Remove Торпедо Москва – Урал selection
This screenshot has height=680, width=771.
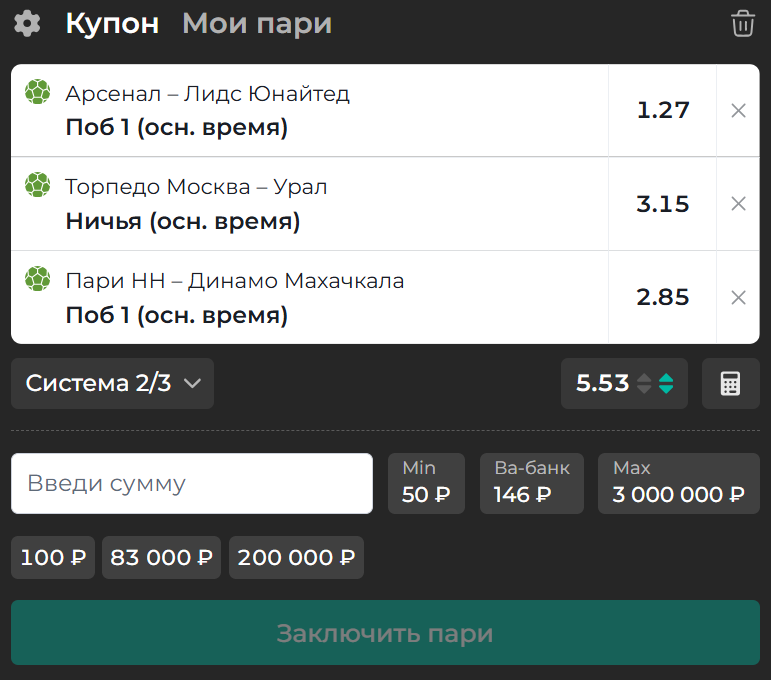(738, 204)
